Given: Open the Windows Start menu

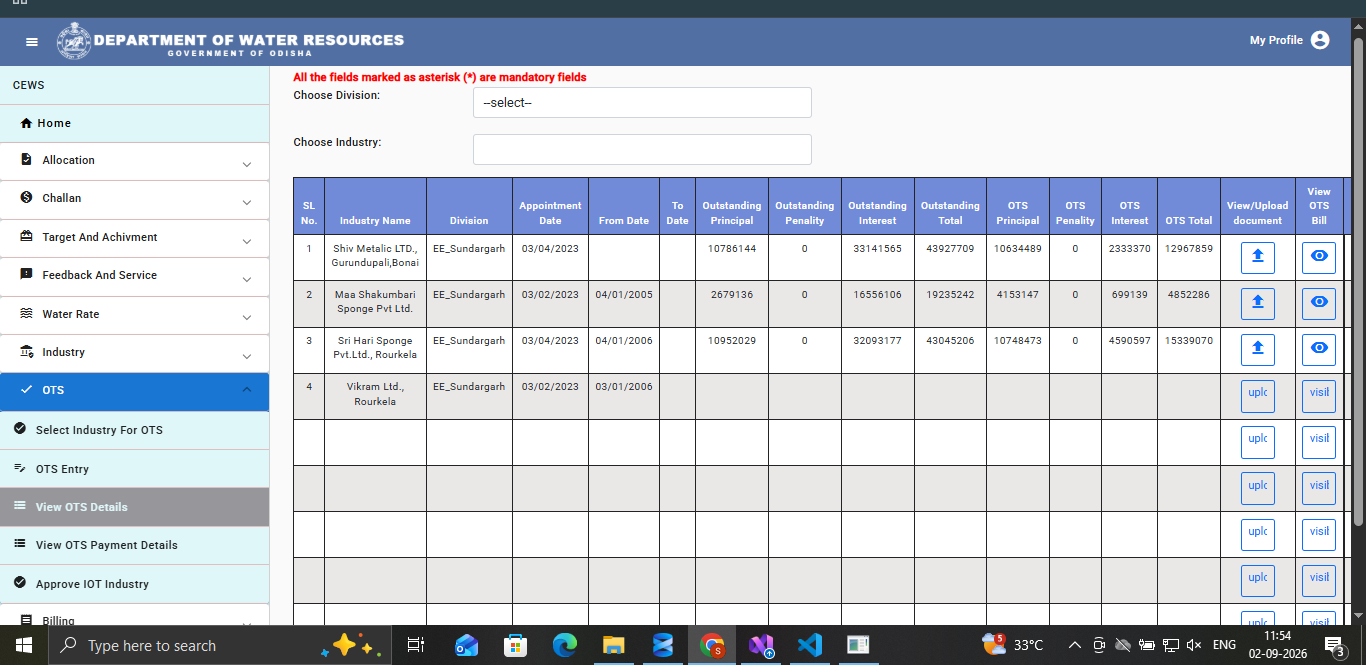Looking at the screenshot, I should [24, 645].
